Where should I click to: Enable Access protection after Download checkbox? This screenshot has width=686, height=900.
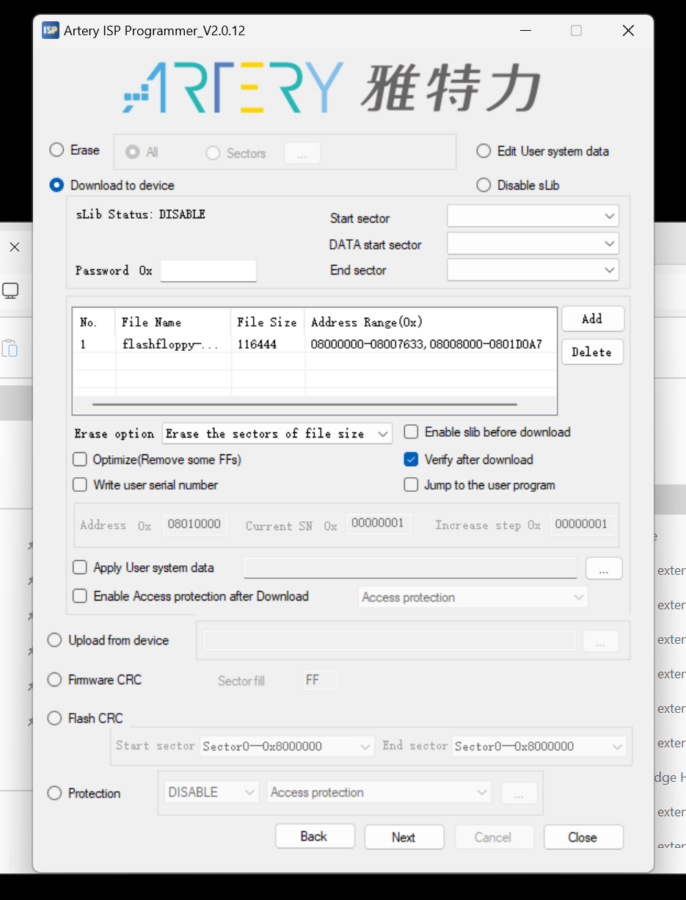tap(80, 596)
